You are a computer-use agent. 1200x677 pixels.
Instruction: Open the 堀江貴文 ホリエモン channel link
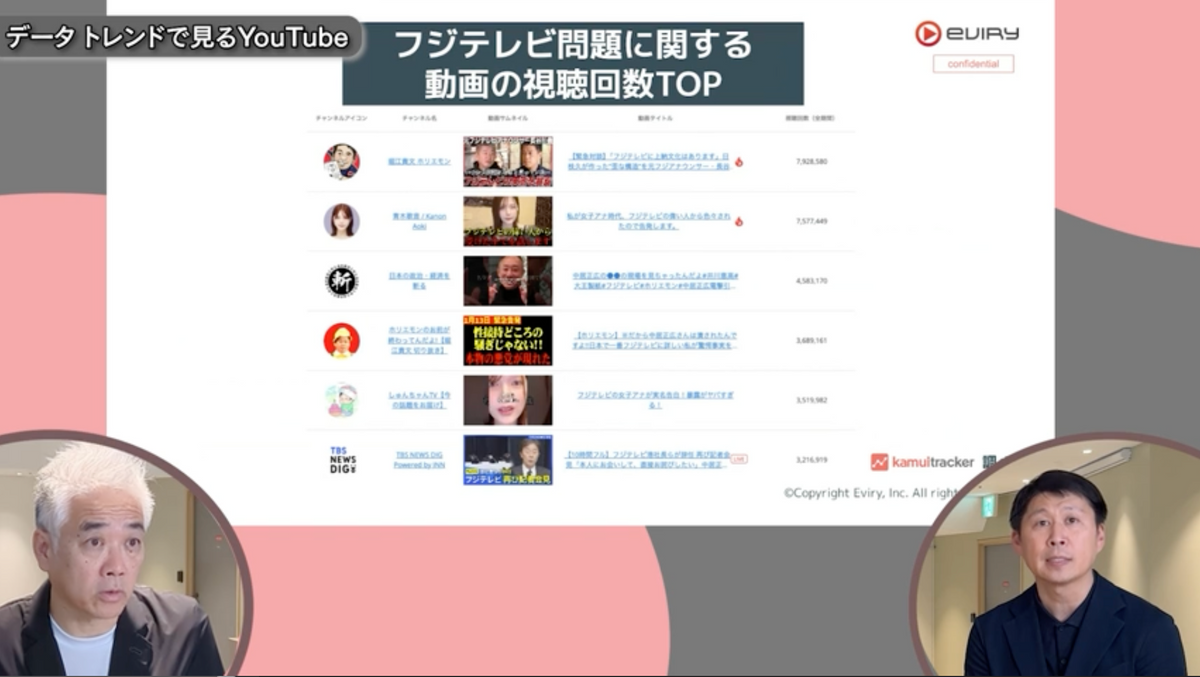[419, 162]
